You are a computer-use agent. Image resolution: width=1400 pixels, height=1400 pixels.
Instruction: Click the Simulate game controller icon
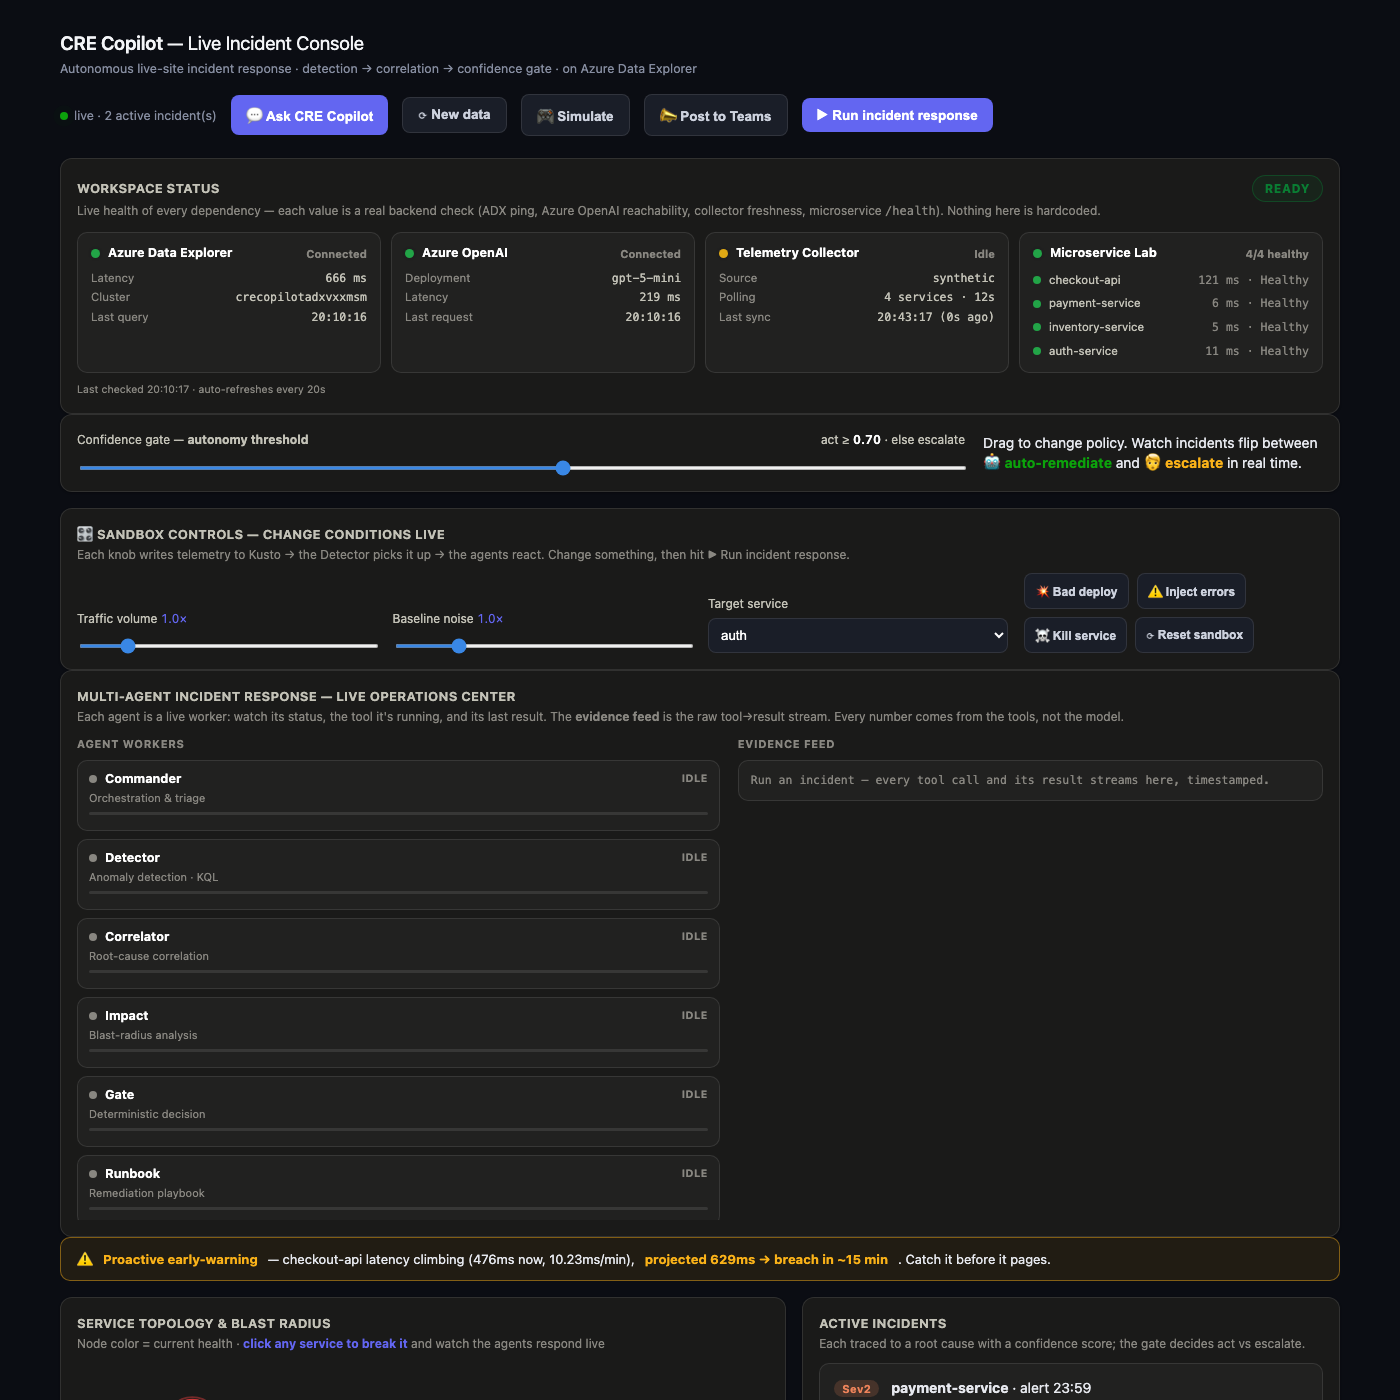[545, 116]
